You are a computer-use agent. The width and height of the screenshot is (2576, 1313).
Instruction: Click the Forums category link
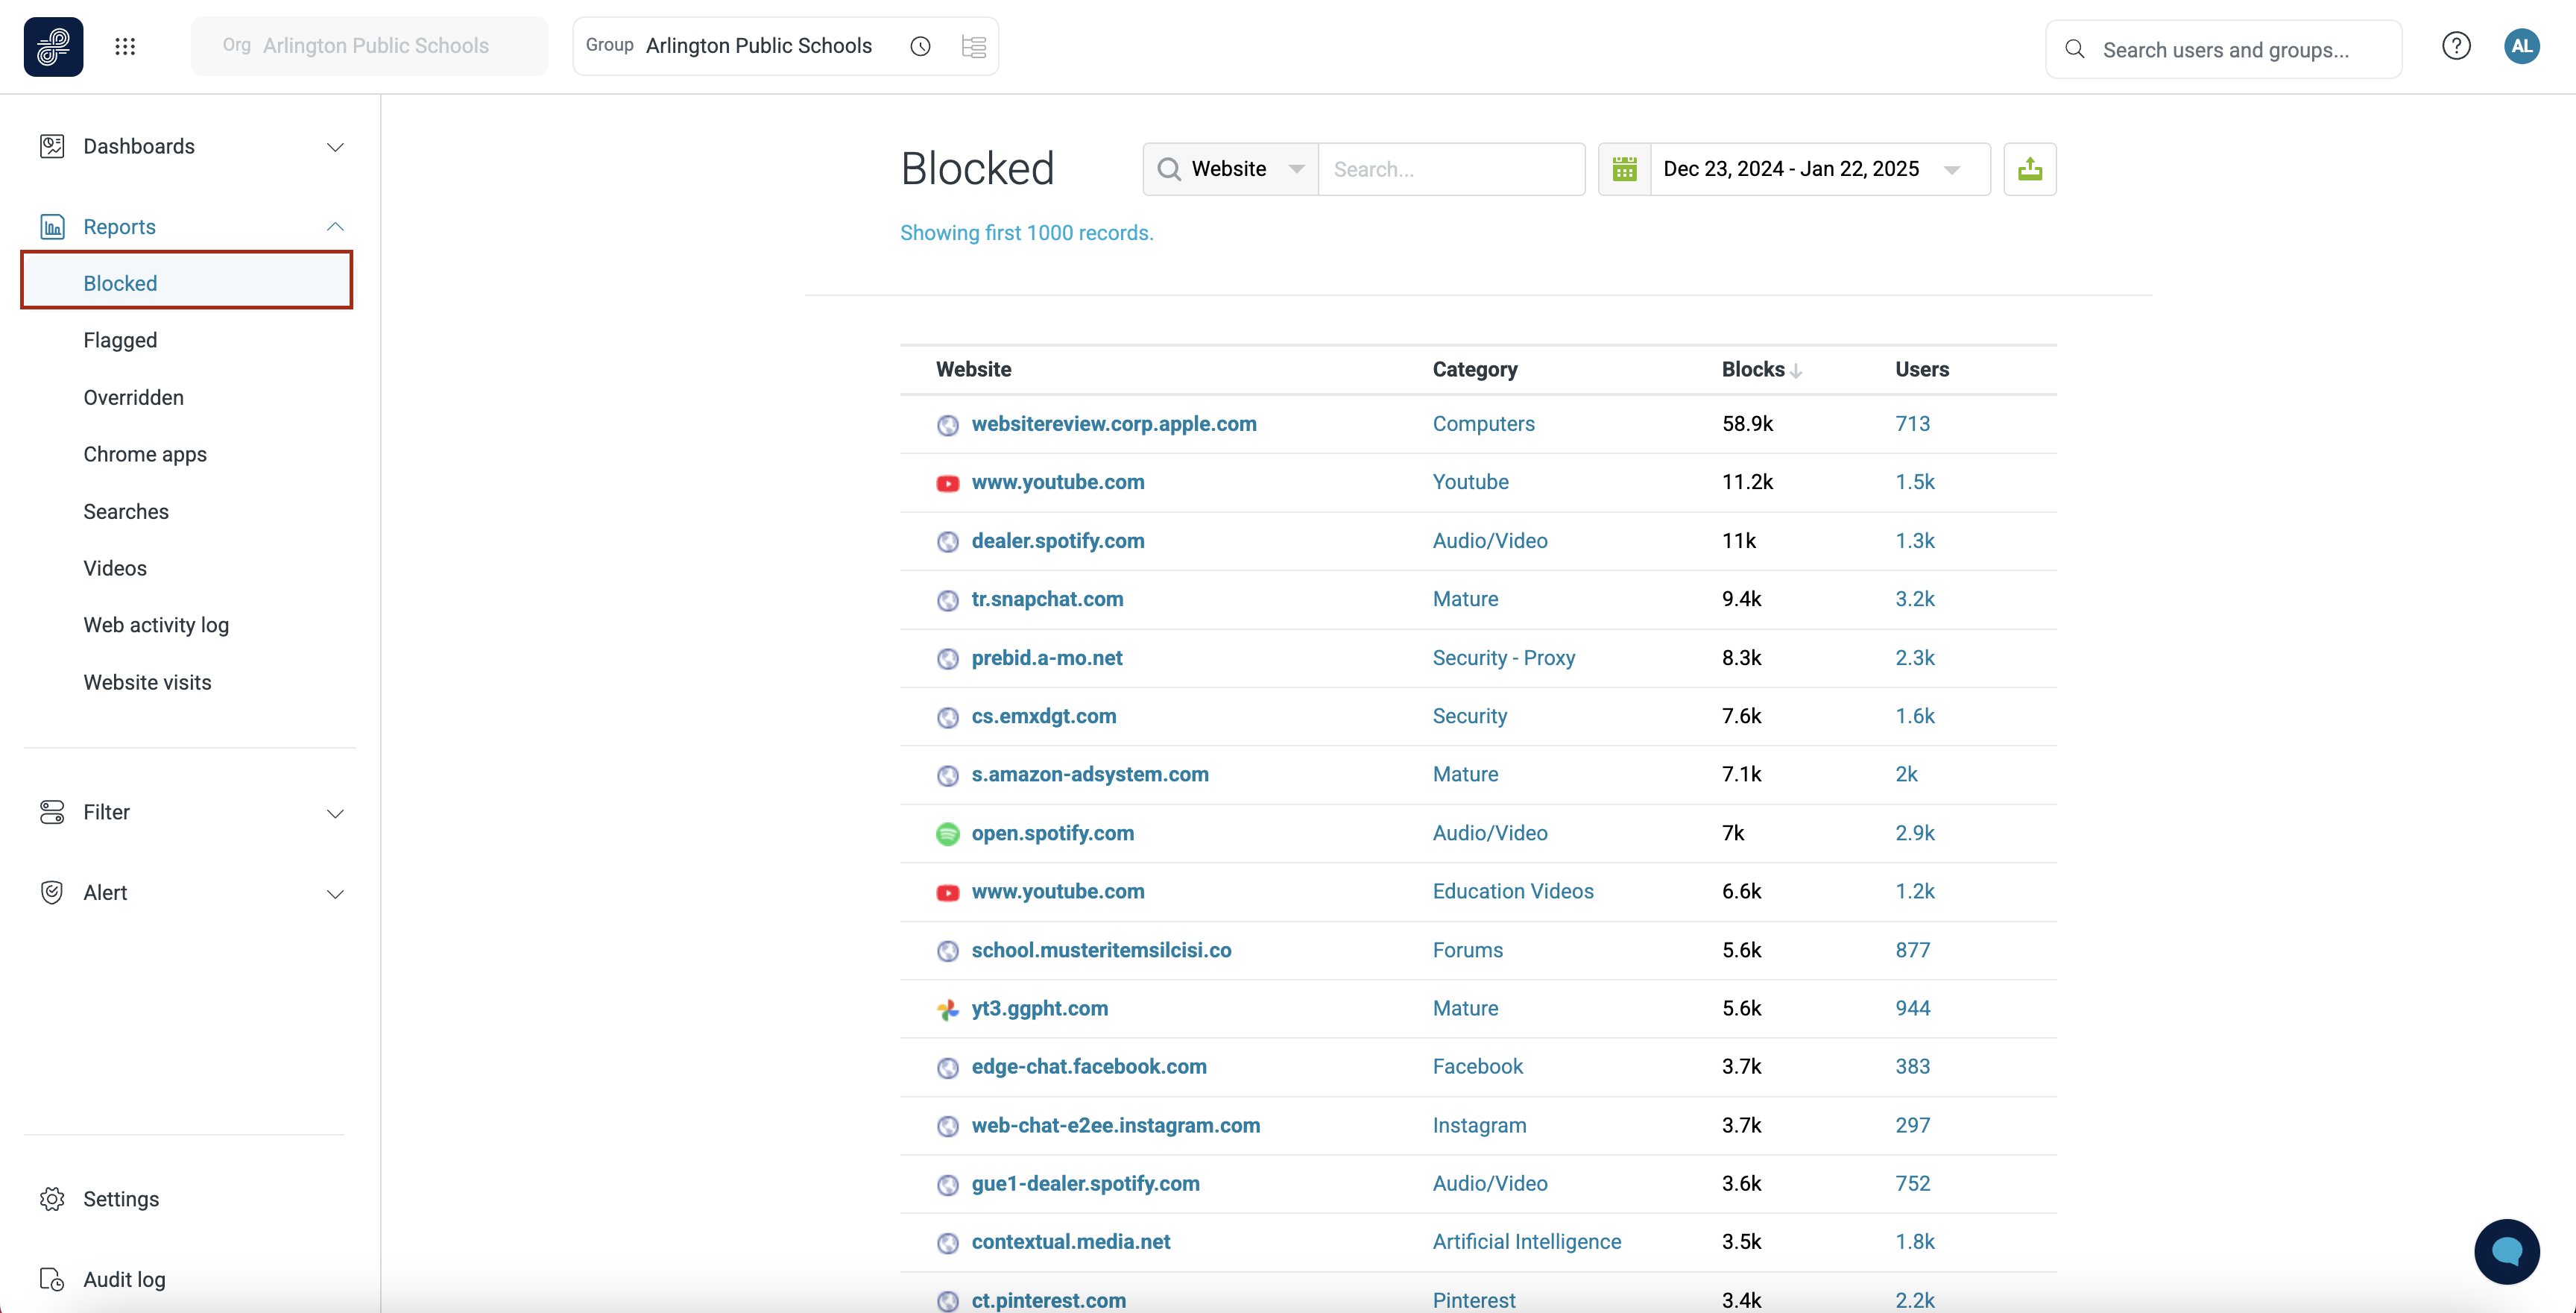[x=1467, y=950]
